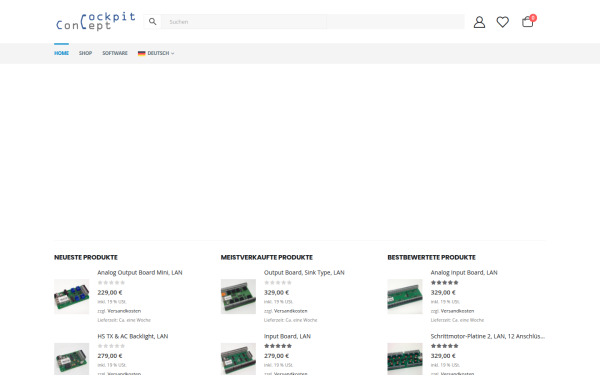600x375 pixels.
Task: Click the Bestbewertete Produkte heading
Action: point(432,258)
